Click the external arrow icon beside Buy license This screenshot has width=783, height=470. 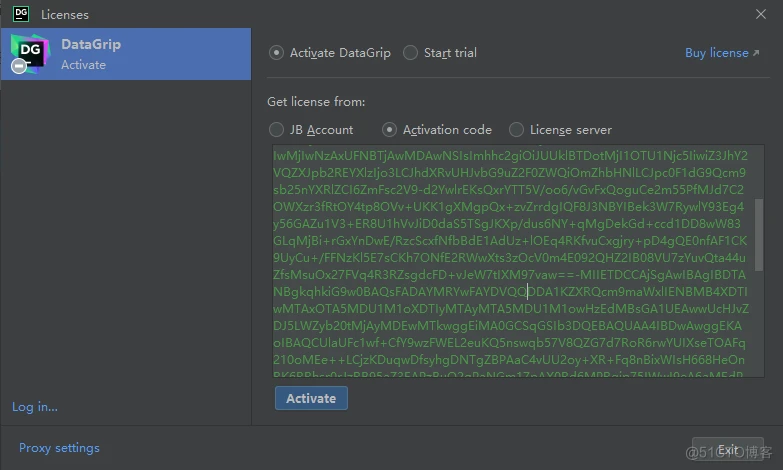click(755, 53)
